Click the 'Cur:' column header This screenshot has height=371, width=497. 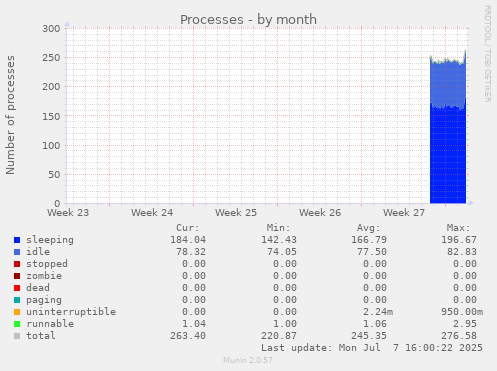188,228
